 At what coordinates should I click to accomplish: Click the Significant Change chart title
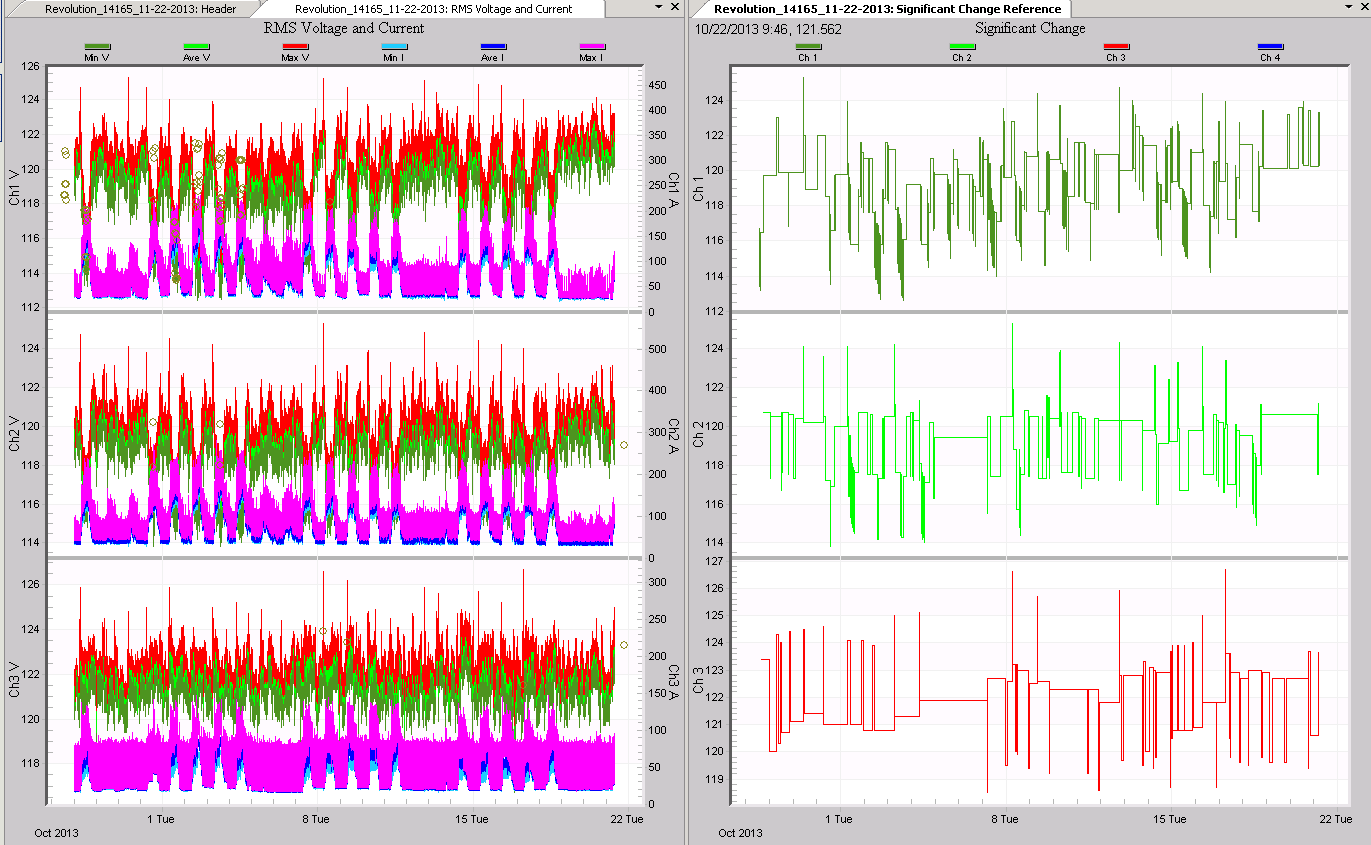click(1030, 29)
